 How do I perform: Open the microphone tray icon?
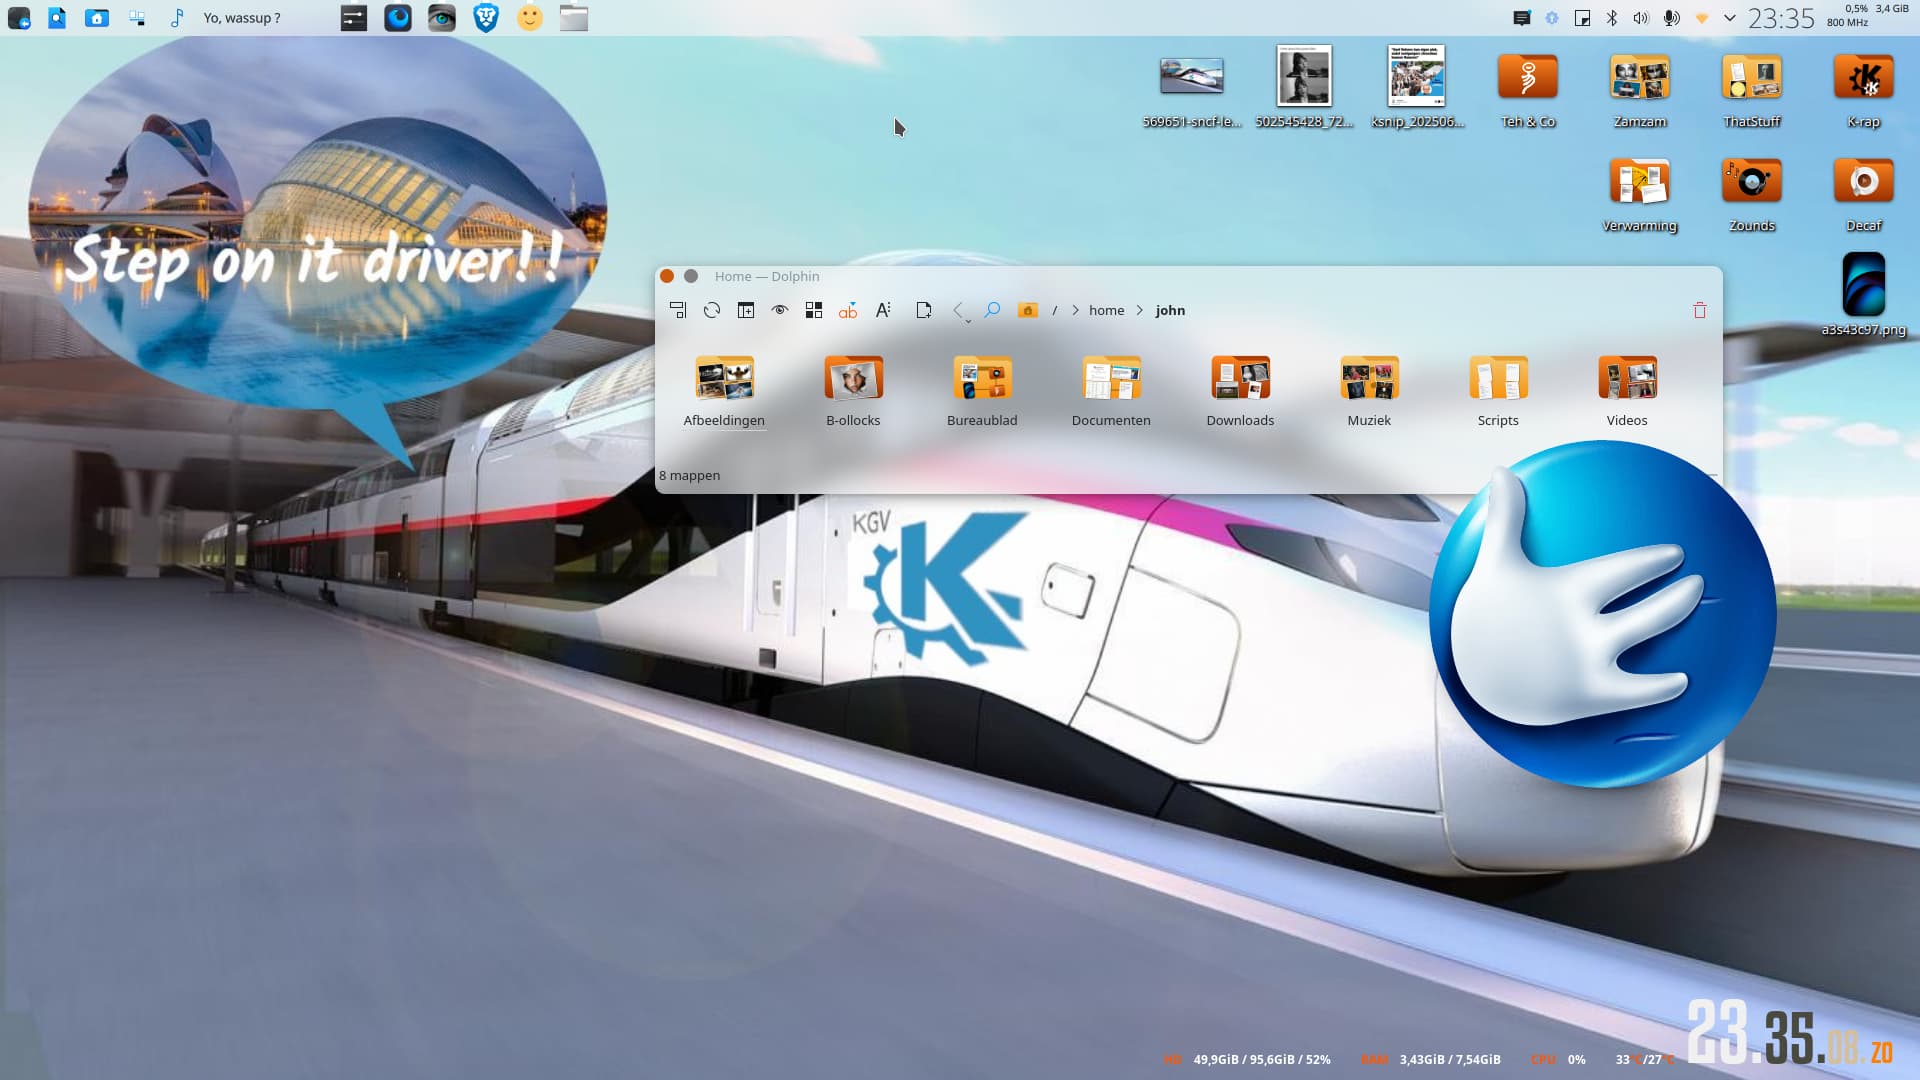point(1671,18)
